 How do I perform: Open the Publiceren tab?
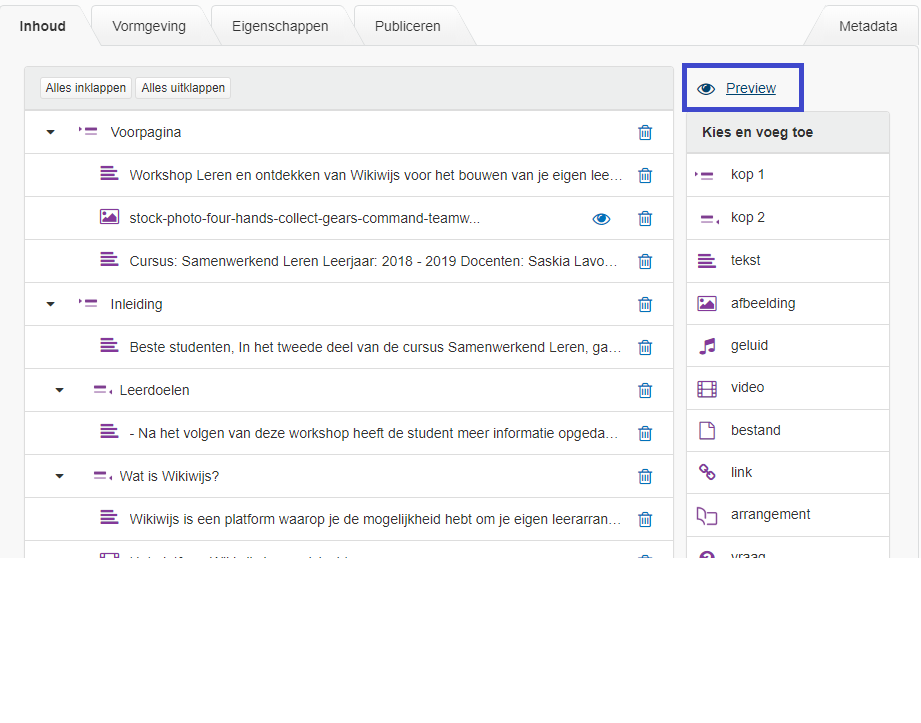click(x=407, y=26)
